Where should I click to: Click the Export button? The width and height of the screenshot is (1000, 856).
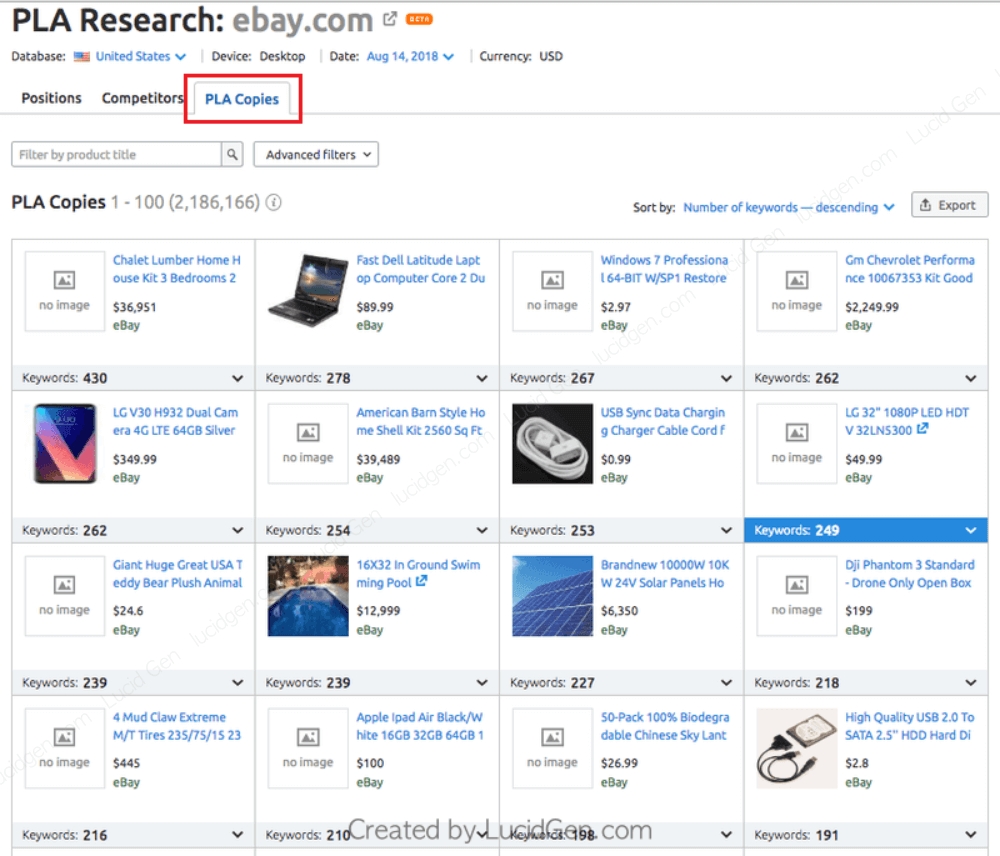pyautogui.click(x=948, y=205)
